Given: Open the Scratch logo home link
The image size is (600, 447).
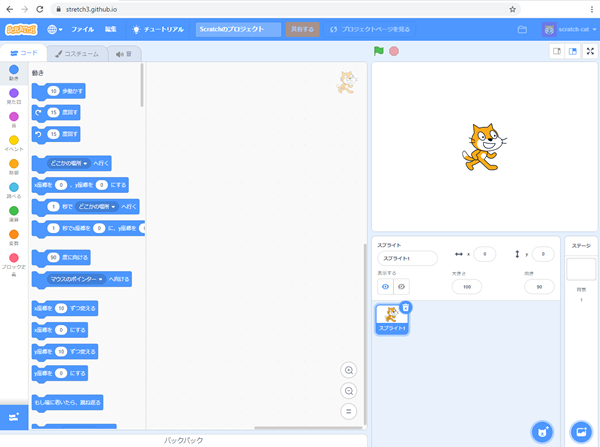Looking at the screenshot, I should pos(21,29).
